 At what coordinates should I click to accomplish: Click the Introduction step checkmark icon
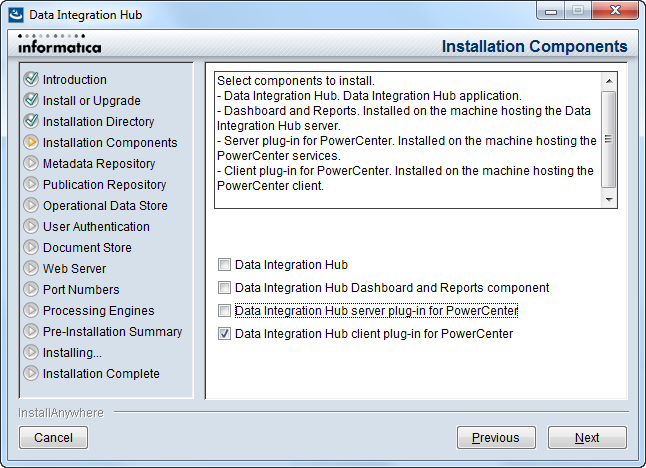31,79
